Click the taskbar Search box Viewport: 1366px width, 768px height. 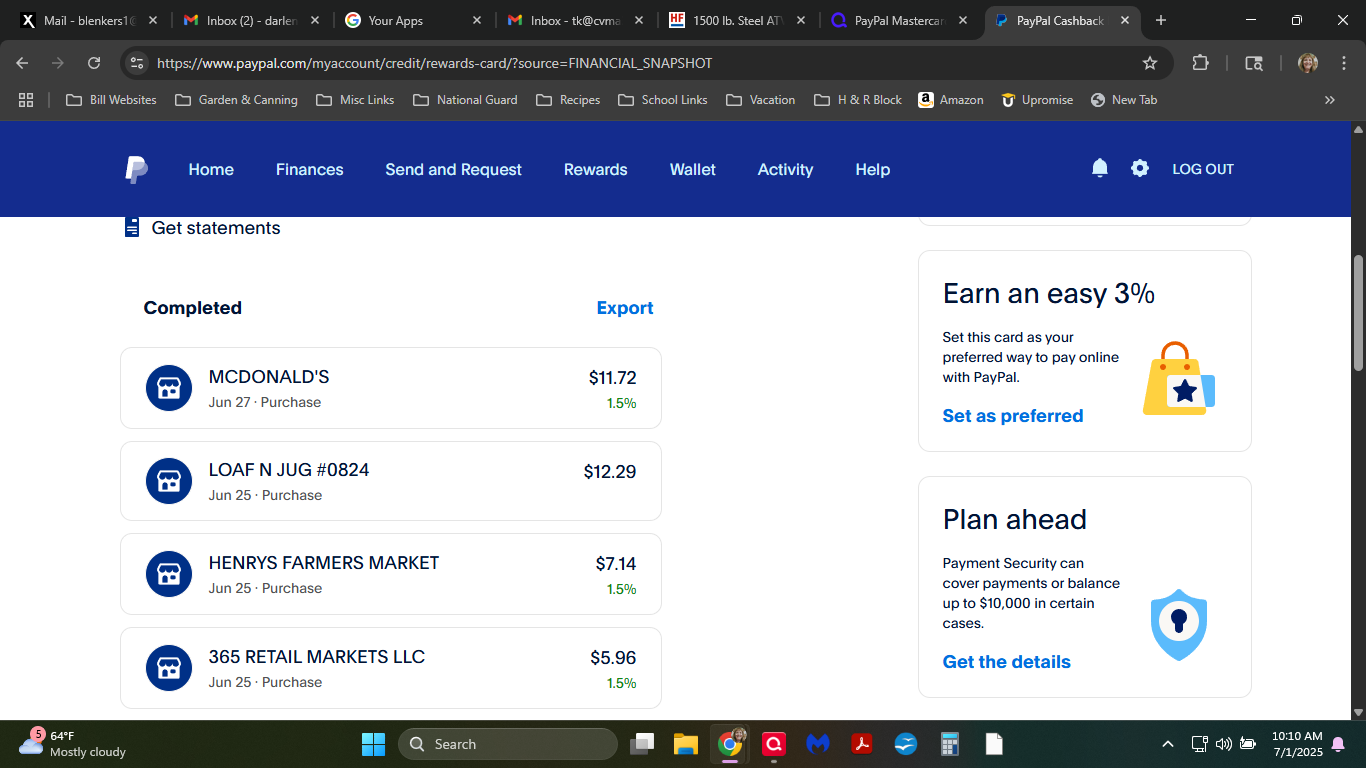[508, 744]
